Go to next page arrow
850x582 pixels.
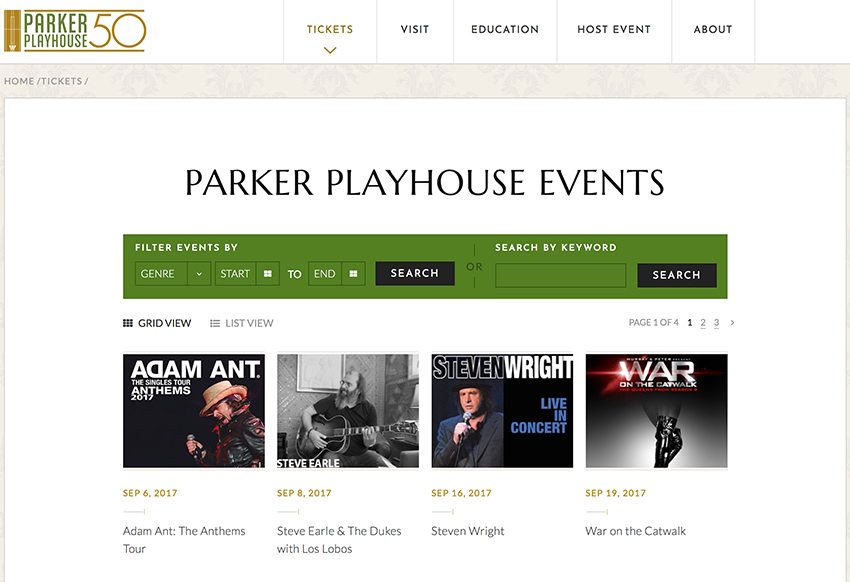[x=732, y=323]
